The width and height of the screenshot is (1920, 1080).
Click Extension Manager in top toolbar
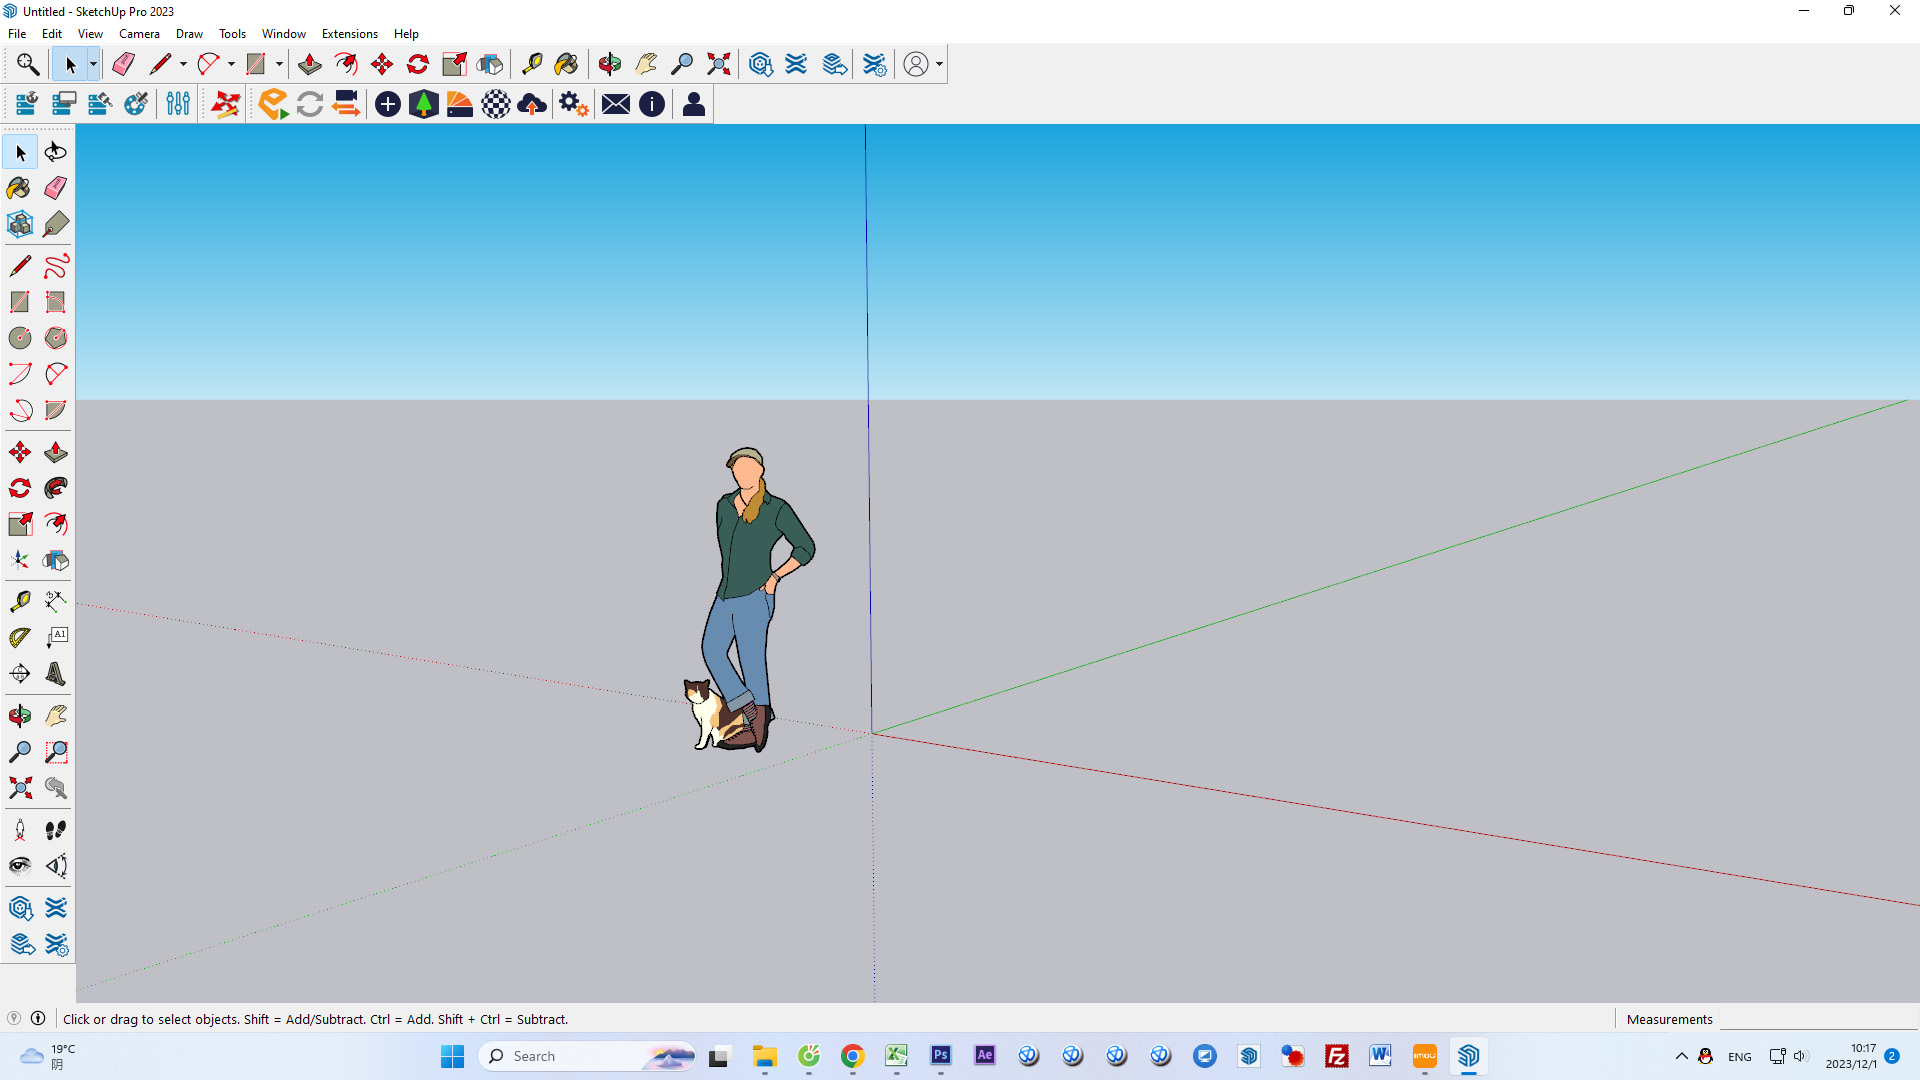[875, 64]
